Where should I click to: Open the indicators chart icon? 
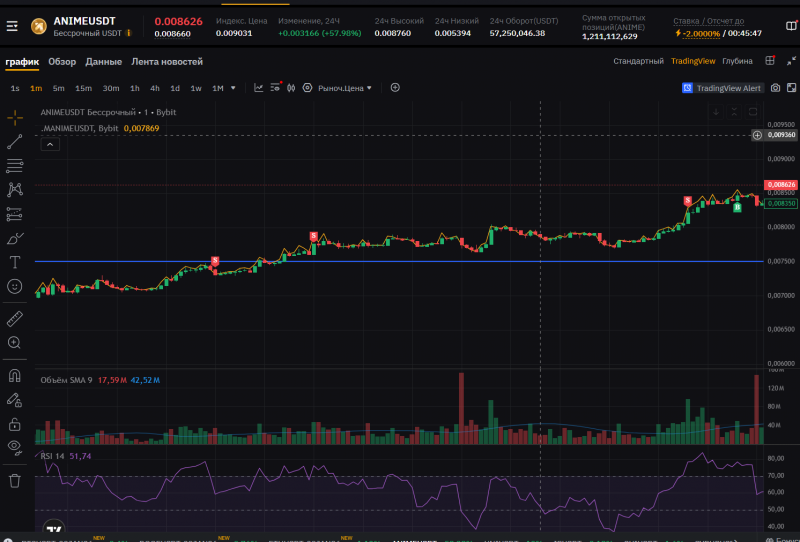coord(259,88)
